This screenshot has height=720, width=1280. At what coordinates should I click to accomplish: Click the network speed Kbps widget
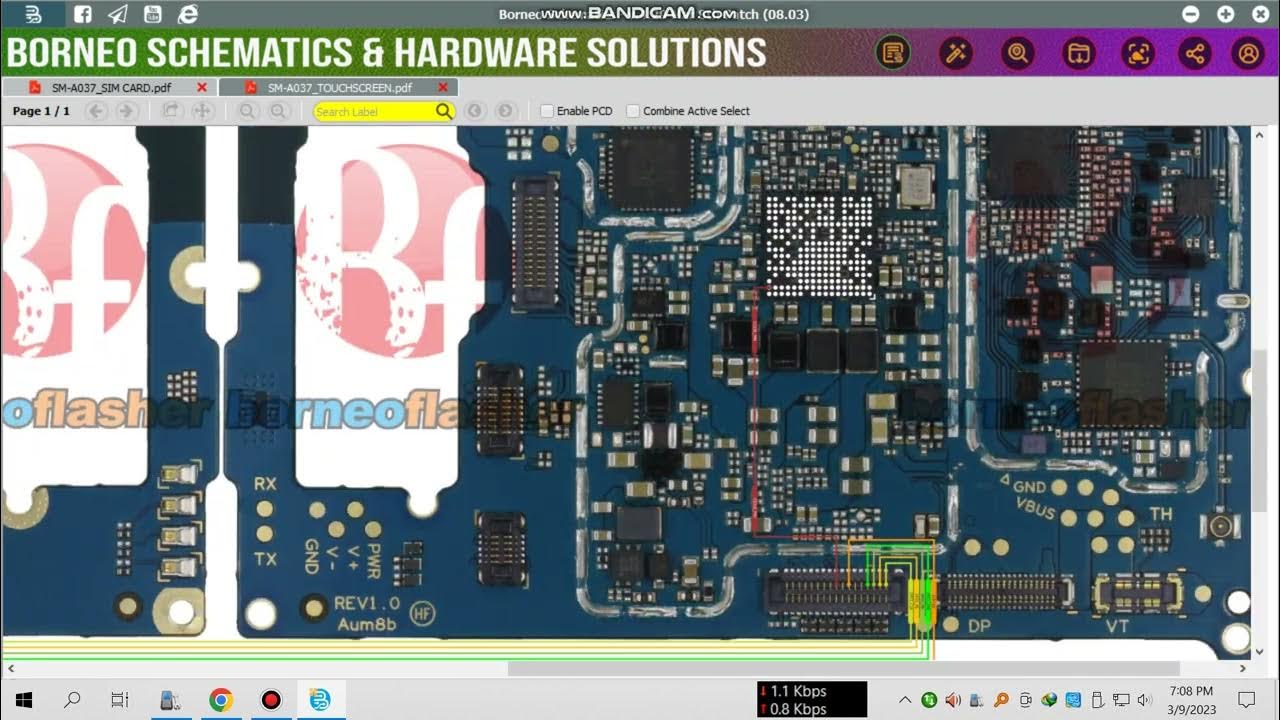(812, 700)
